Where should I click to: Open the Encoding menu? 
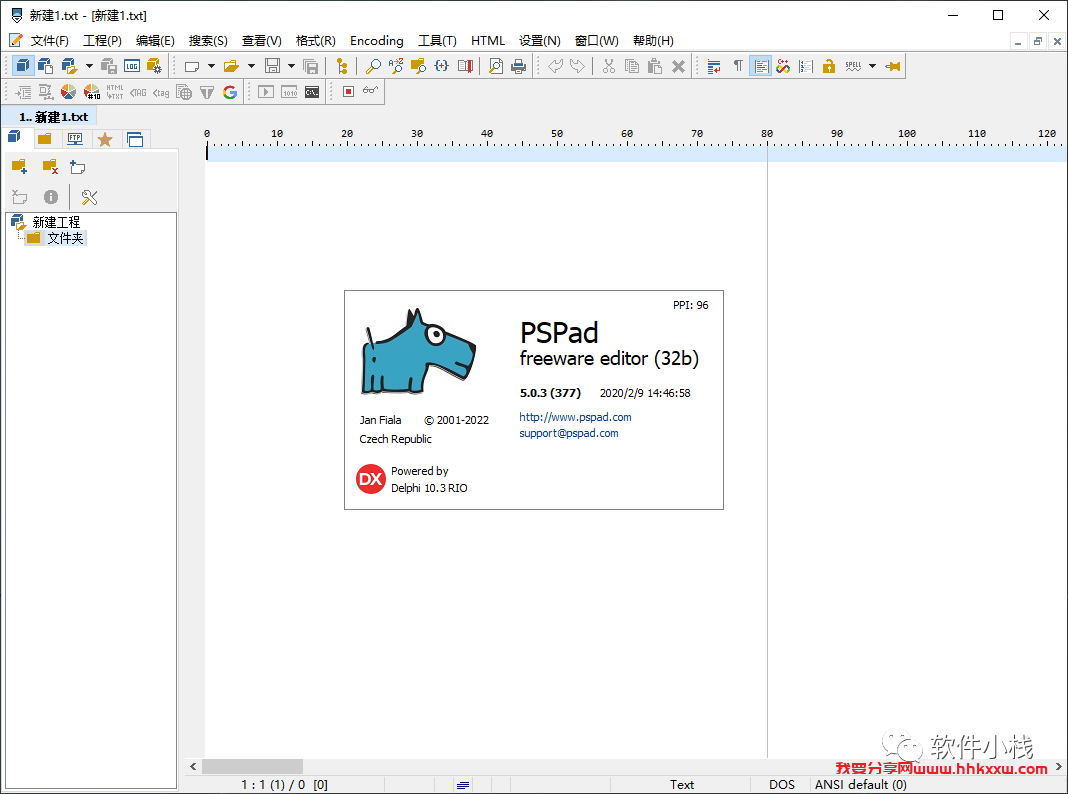pyautogui.click(x=377, y=41)
